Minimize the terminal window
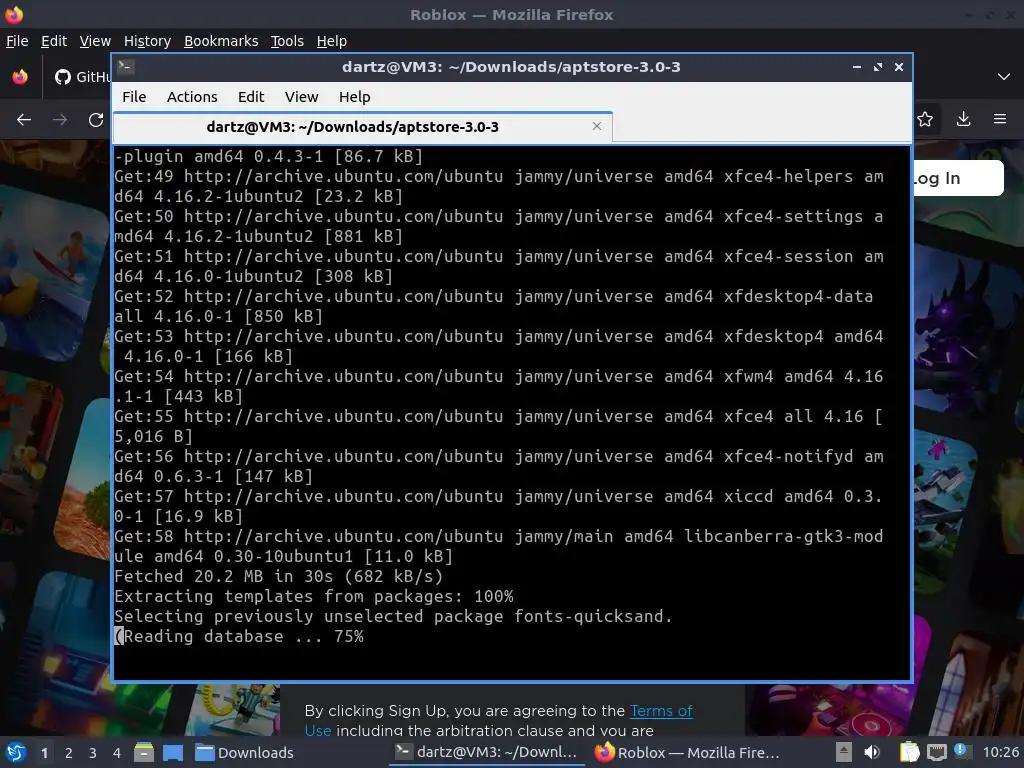1024x768 pixels. 856,67
